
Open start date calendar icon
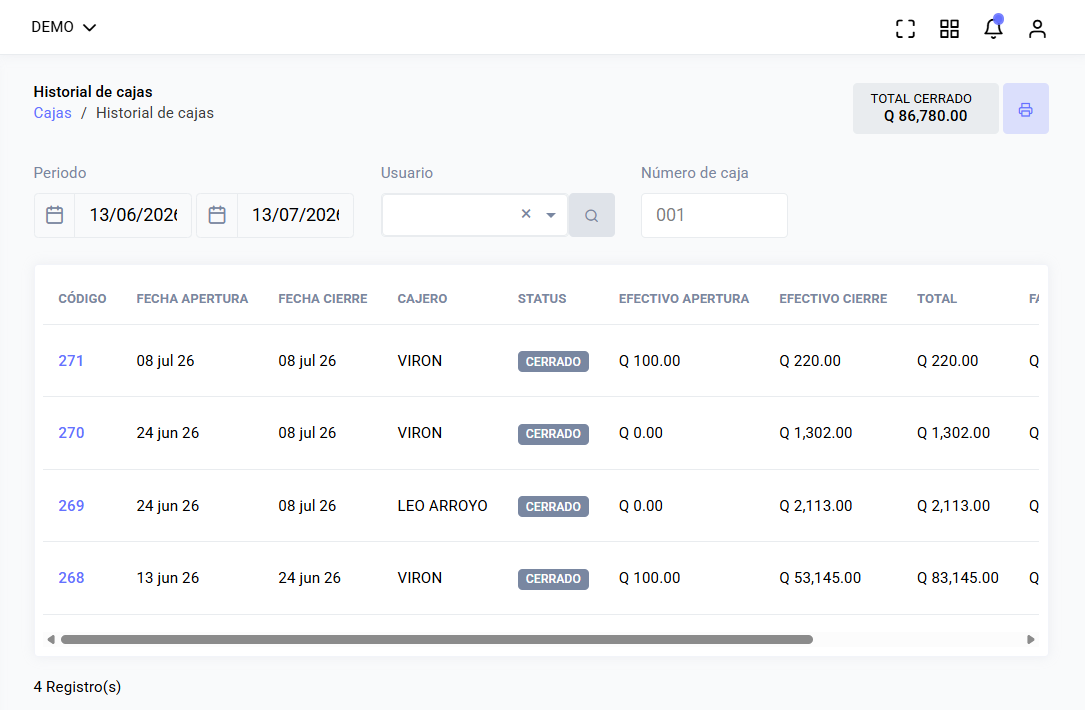tap(55, 215)
